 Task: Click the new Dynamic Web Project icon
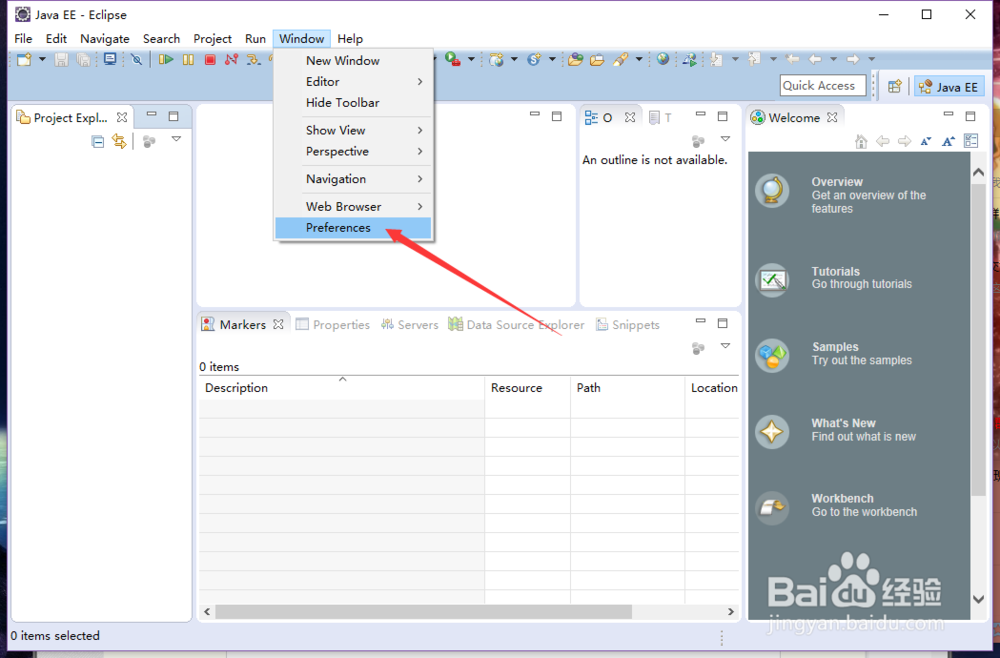point(496,59)
